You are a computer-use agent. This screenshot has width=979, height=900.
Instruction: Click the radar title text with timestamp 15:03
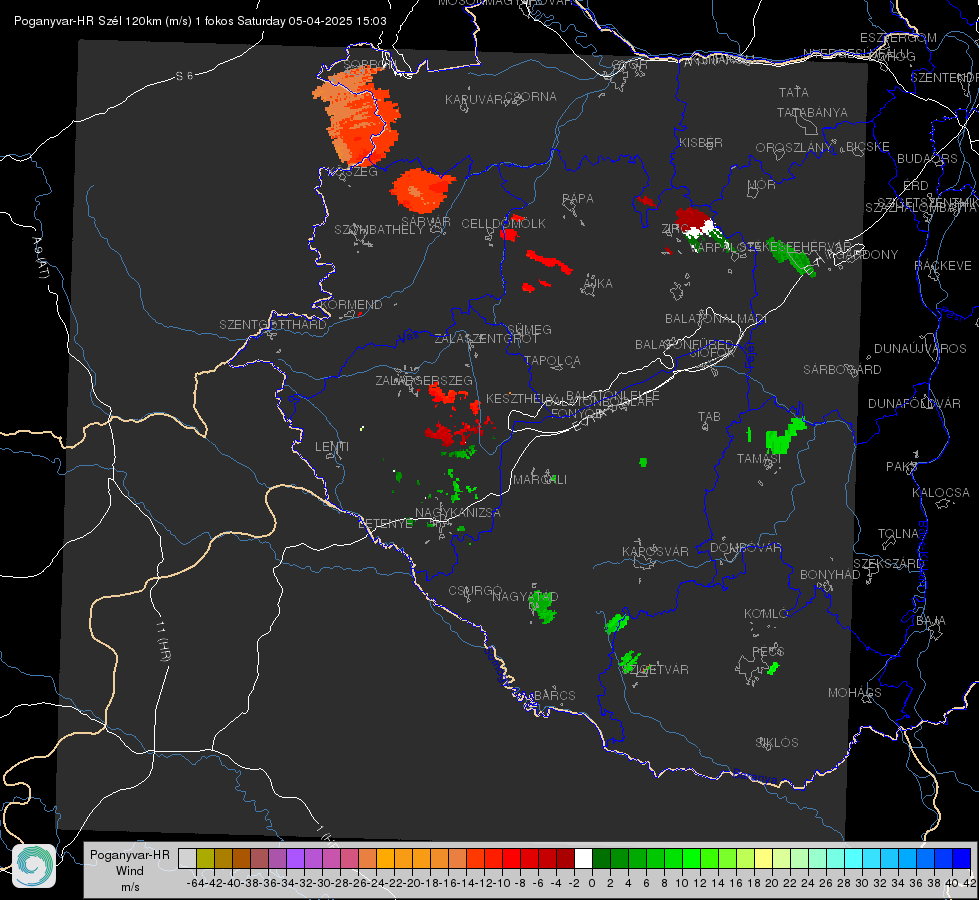click(x=200, y=21)
